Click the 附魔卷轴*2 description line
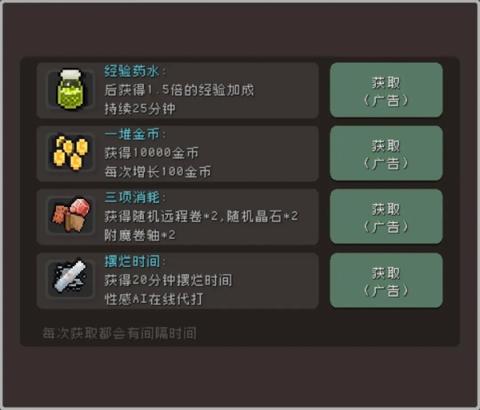Screen dimensions: 480x410 point(140,235)
